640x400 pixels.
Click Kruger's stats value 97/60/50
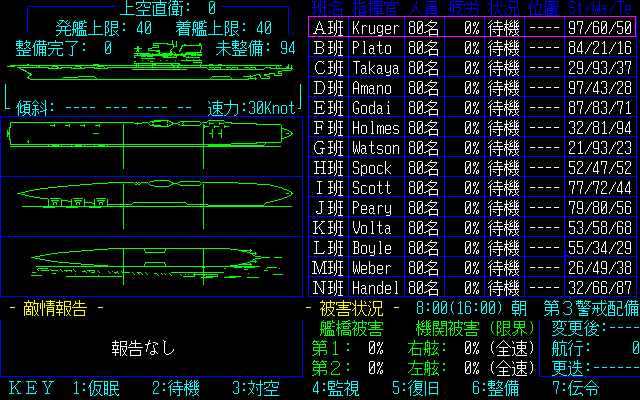(x=600, y=28)
